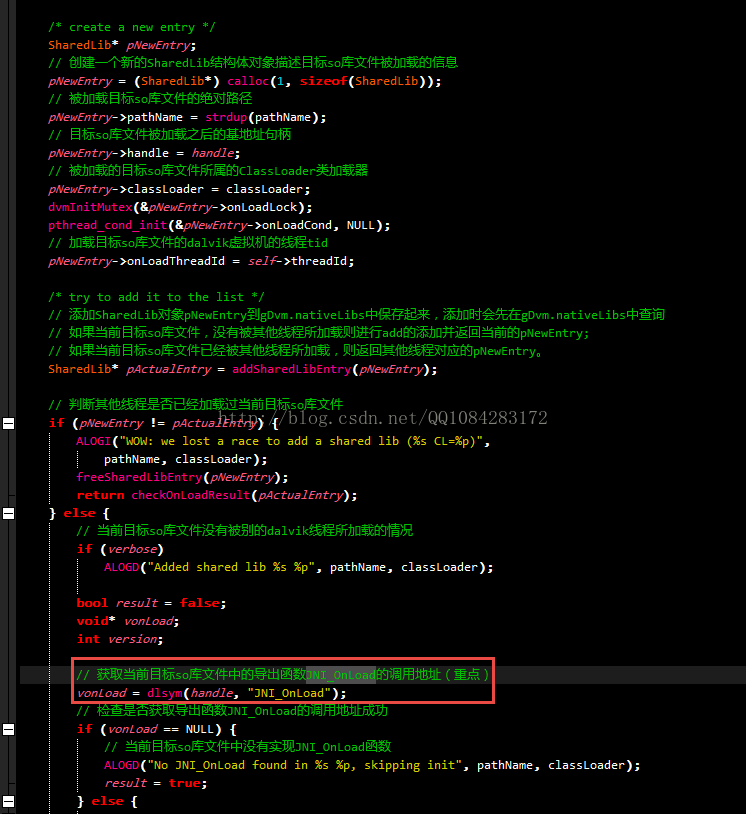The width and height of the screenshot is (746, 814).
Task: Click the 'onLoadThreadId' assignment line
Action: click(x=201, y=261)
